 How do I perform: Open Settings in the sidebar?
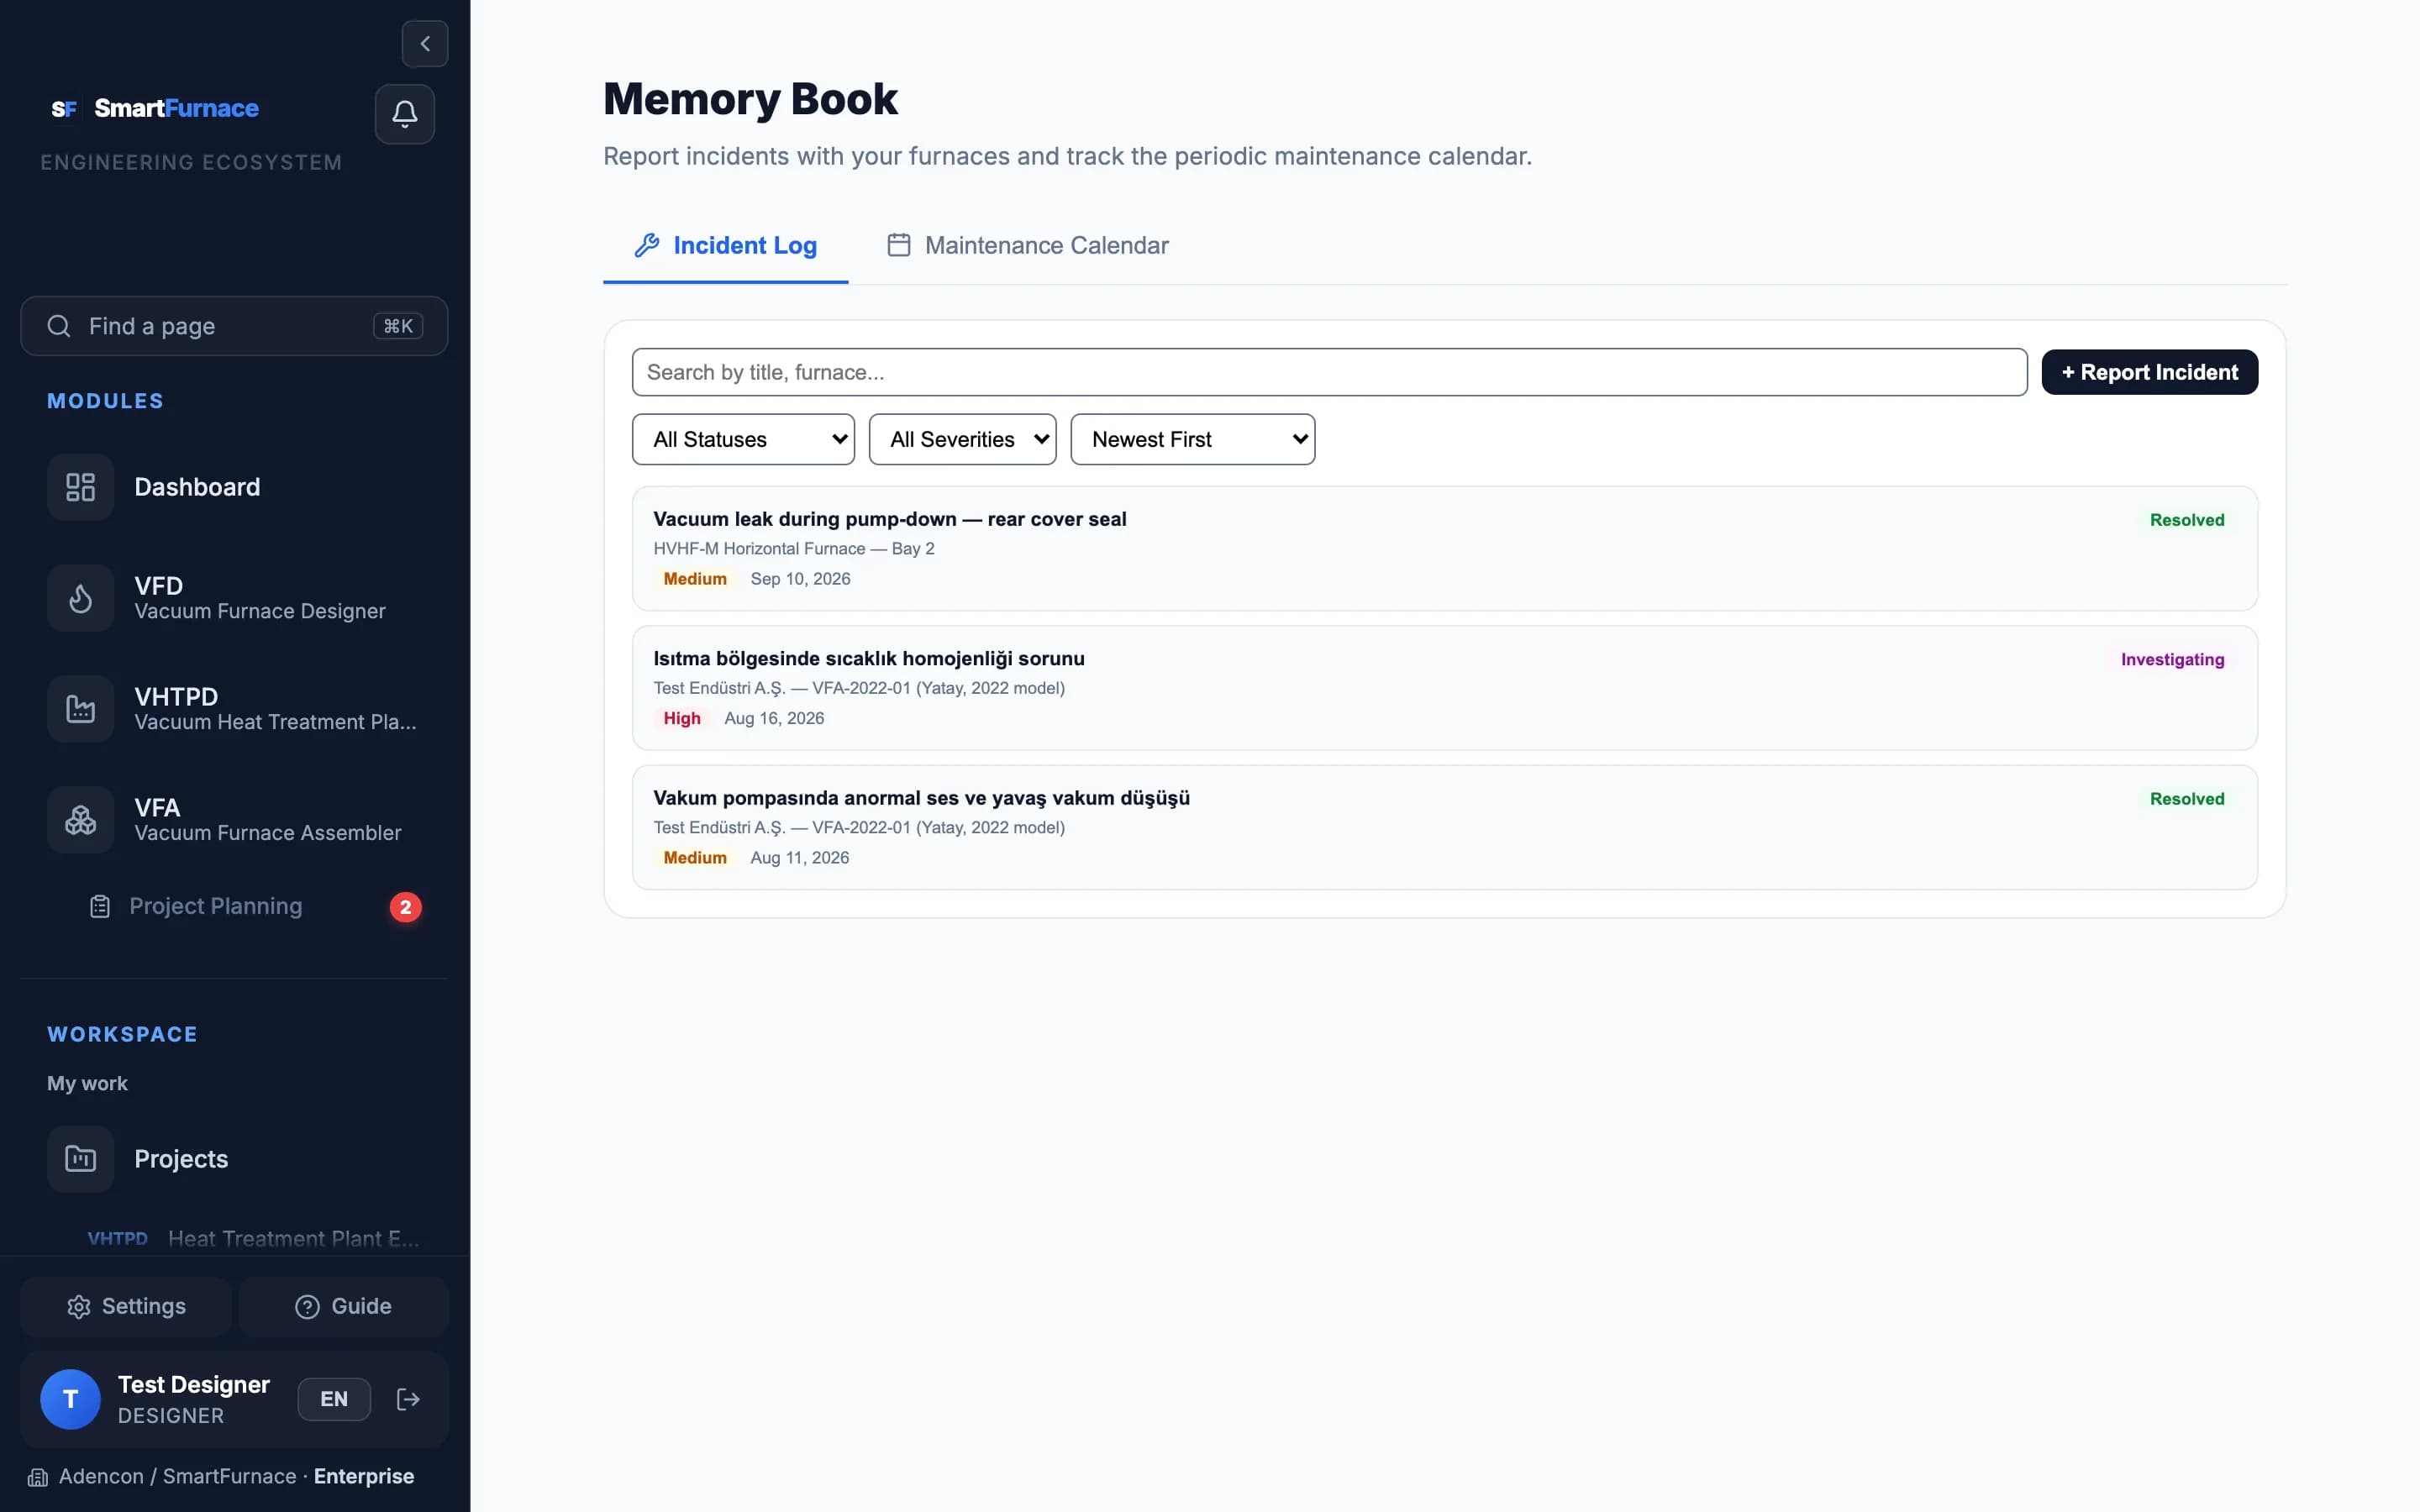(x=126, y=1306)
